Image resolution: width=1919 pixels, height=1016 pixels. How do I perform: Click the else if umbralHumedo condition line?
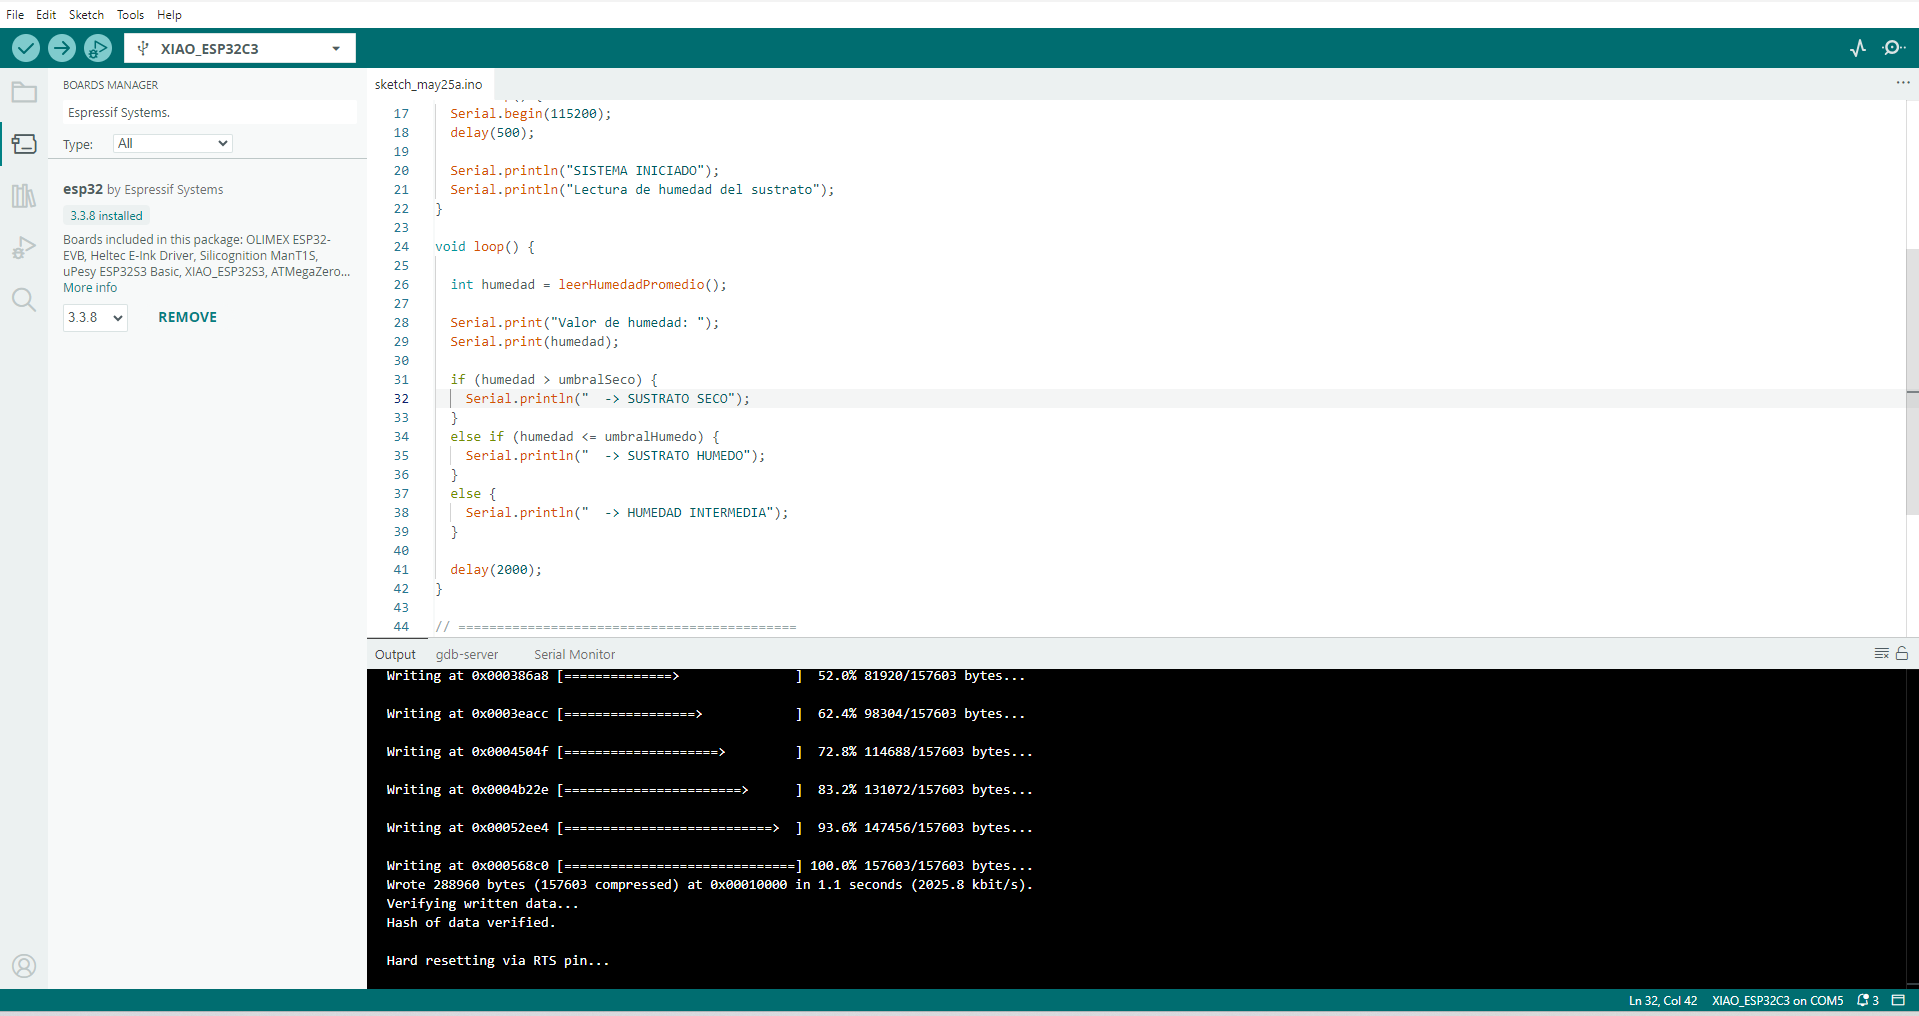pos(585,436)
